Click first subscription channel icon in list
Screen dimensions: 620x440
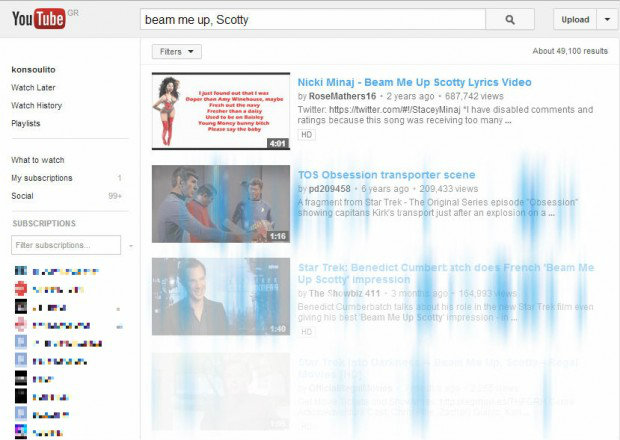coord(21,271)
